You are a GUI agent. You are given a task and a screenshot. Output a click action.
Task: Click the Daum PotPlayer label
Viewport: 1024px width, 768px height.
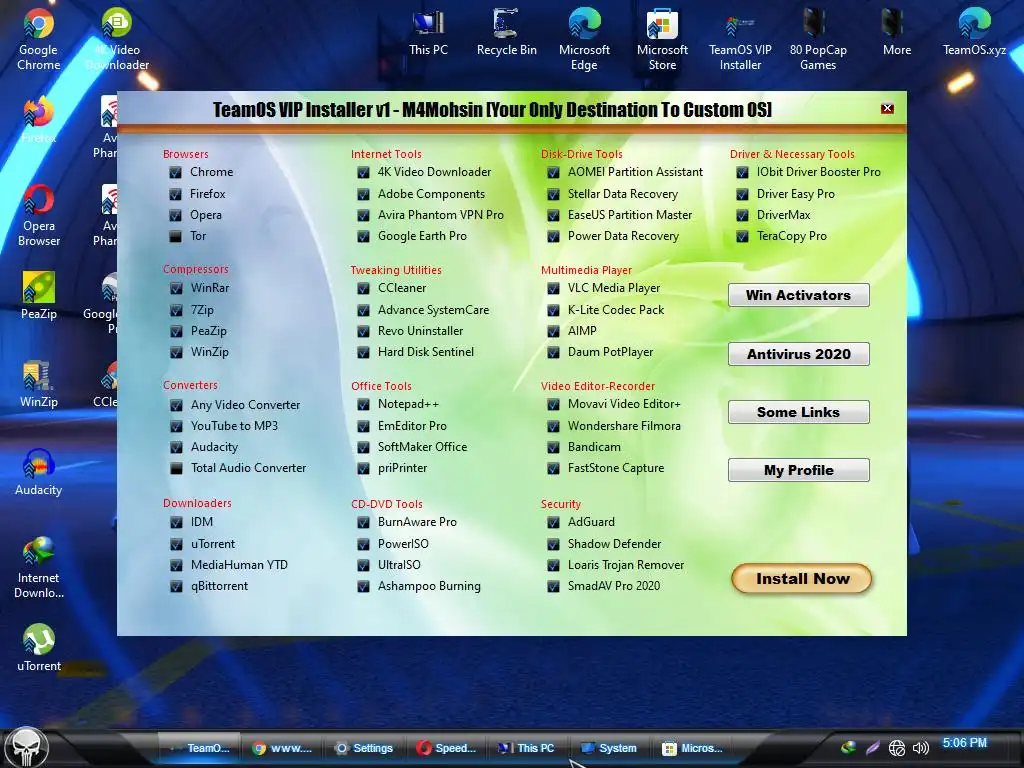[610, 352]
